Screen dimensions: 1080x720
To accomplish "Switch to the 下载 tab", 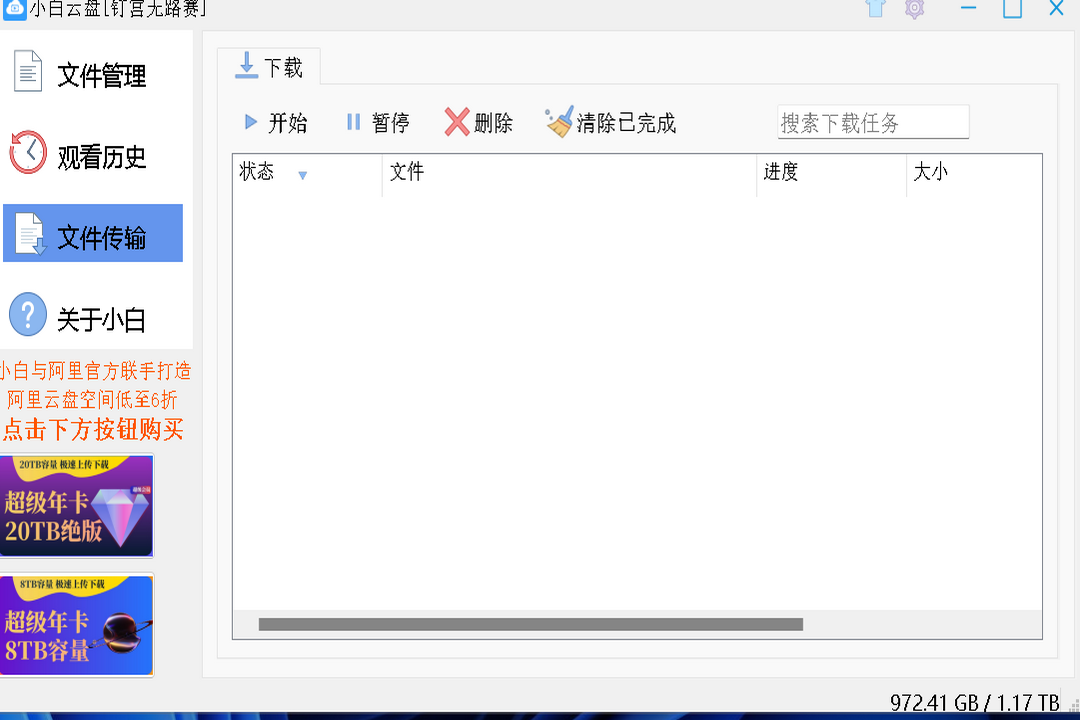I will [x=271, y=67].
